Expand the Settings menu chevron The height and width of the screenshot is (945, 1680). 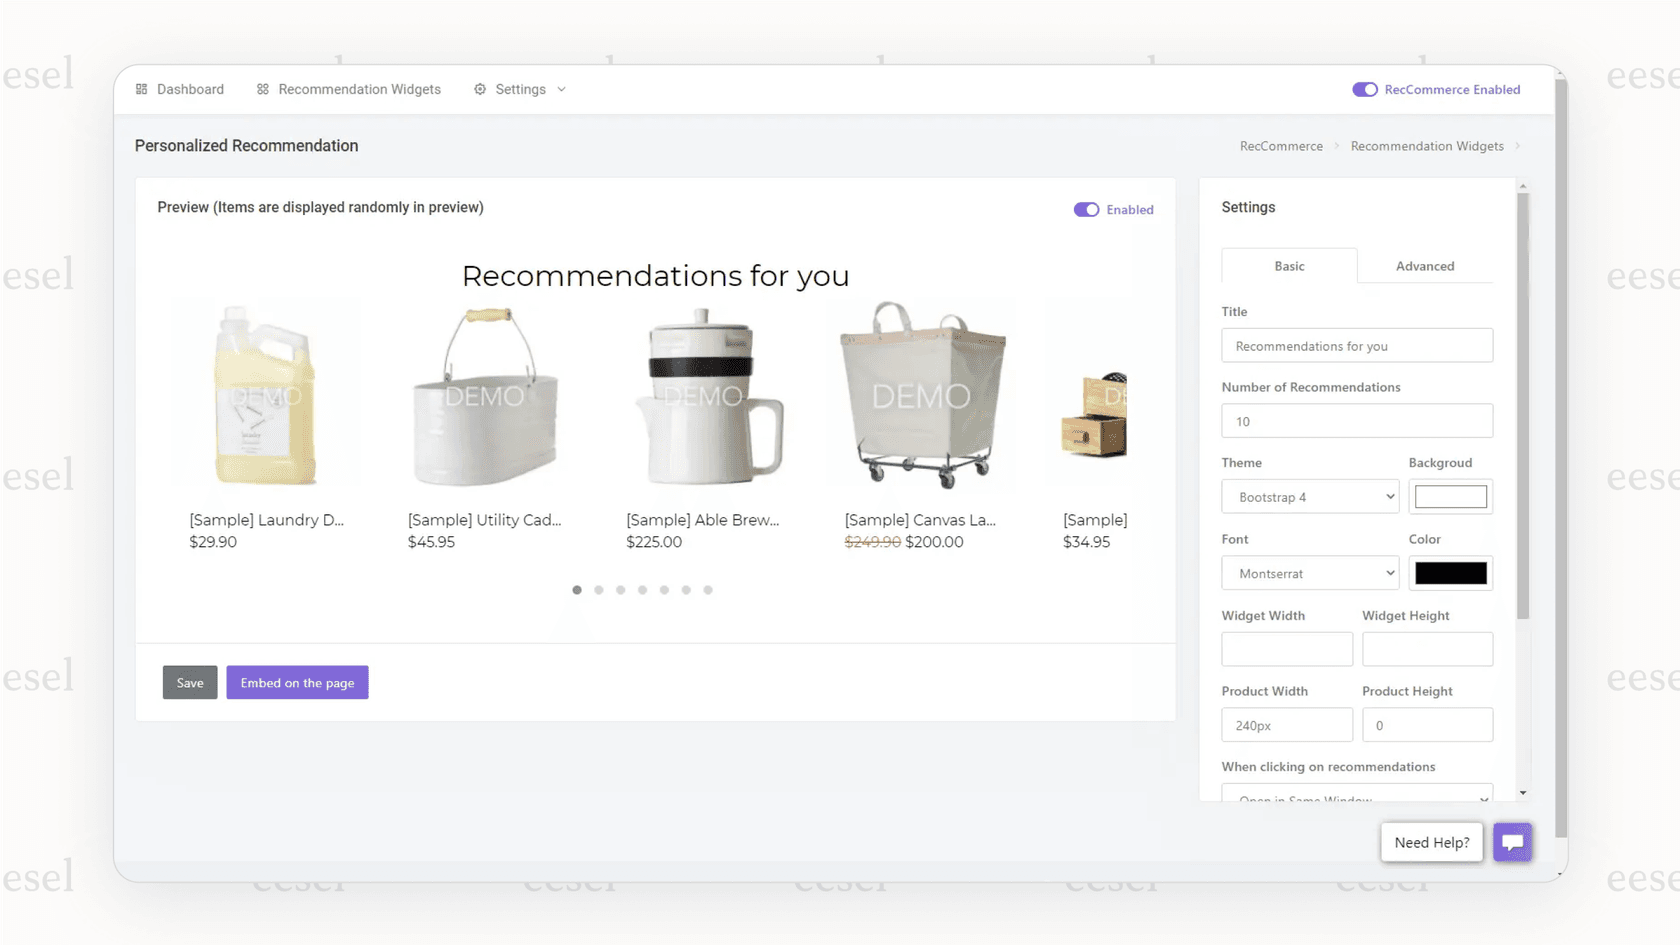pyautogui.click(x=562, y=89)
